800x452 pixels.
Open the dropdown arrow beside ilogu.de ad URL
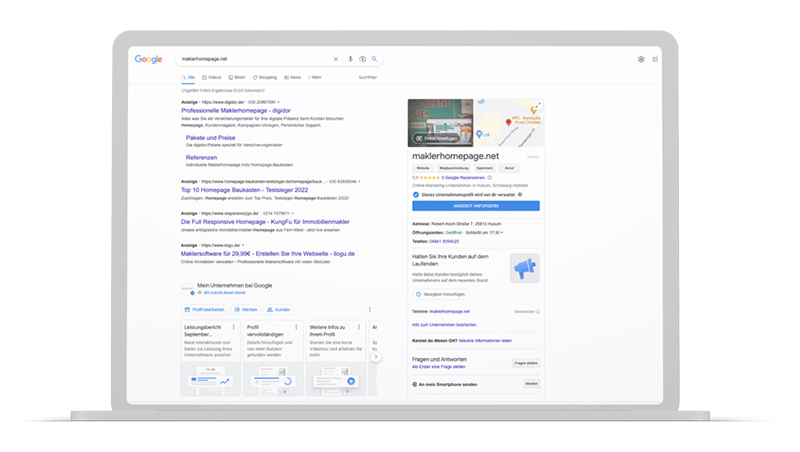[243, 245]
